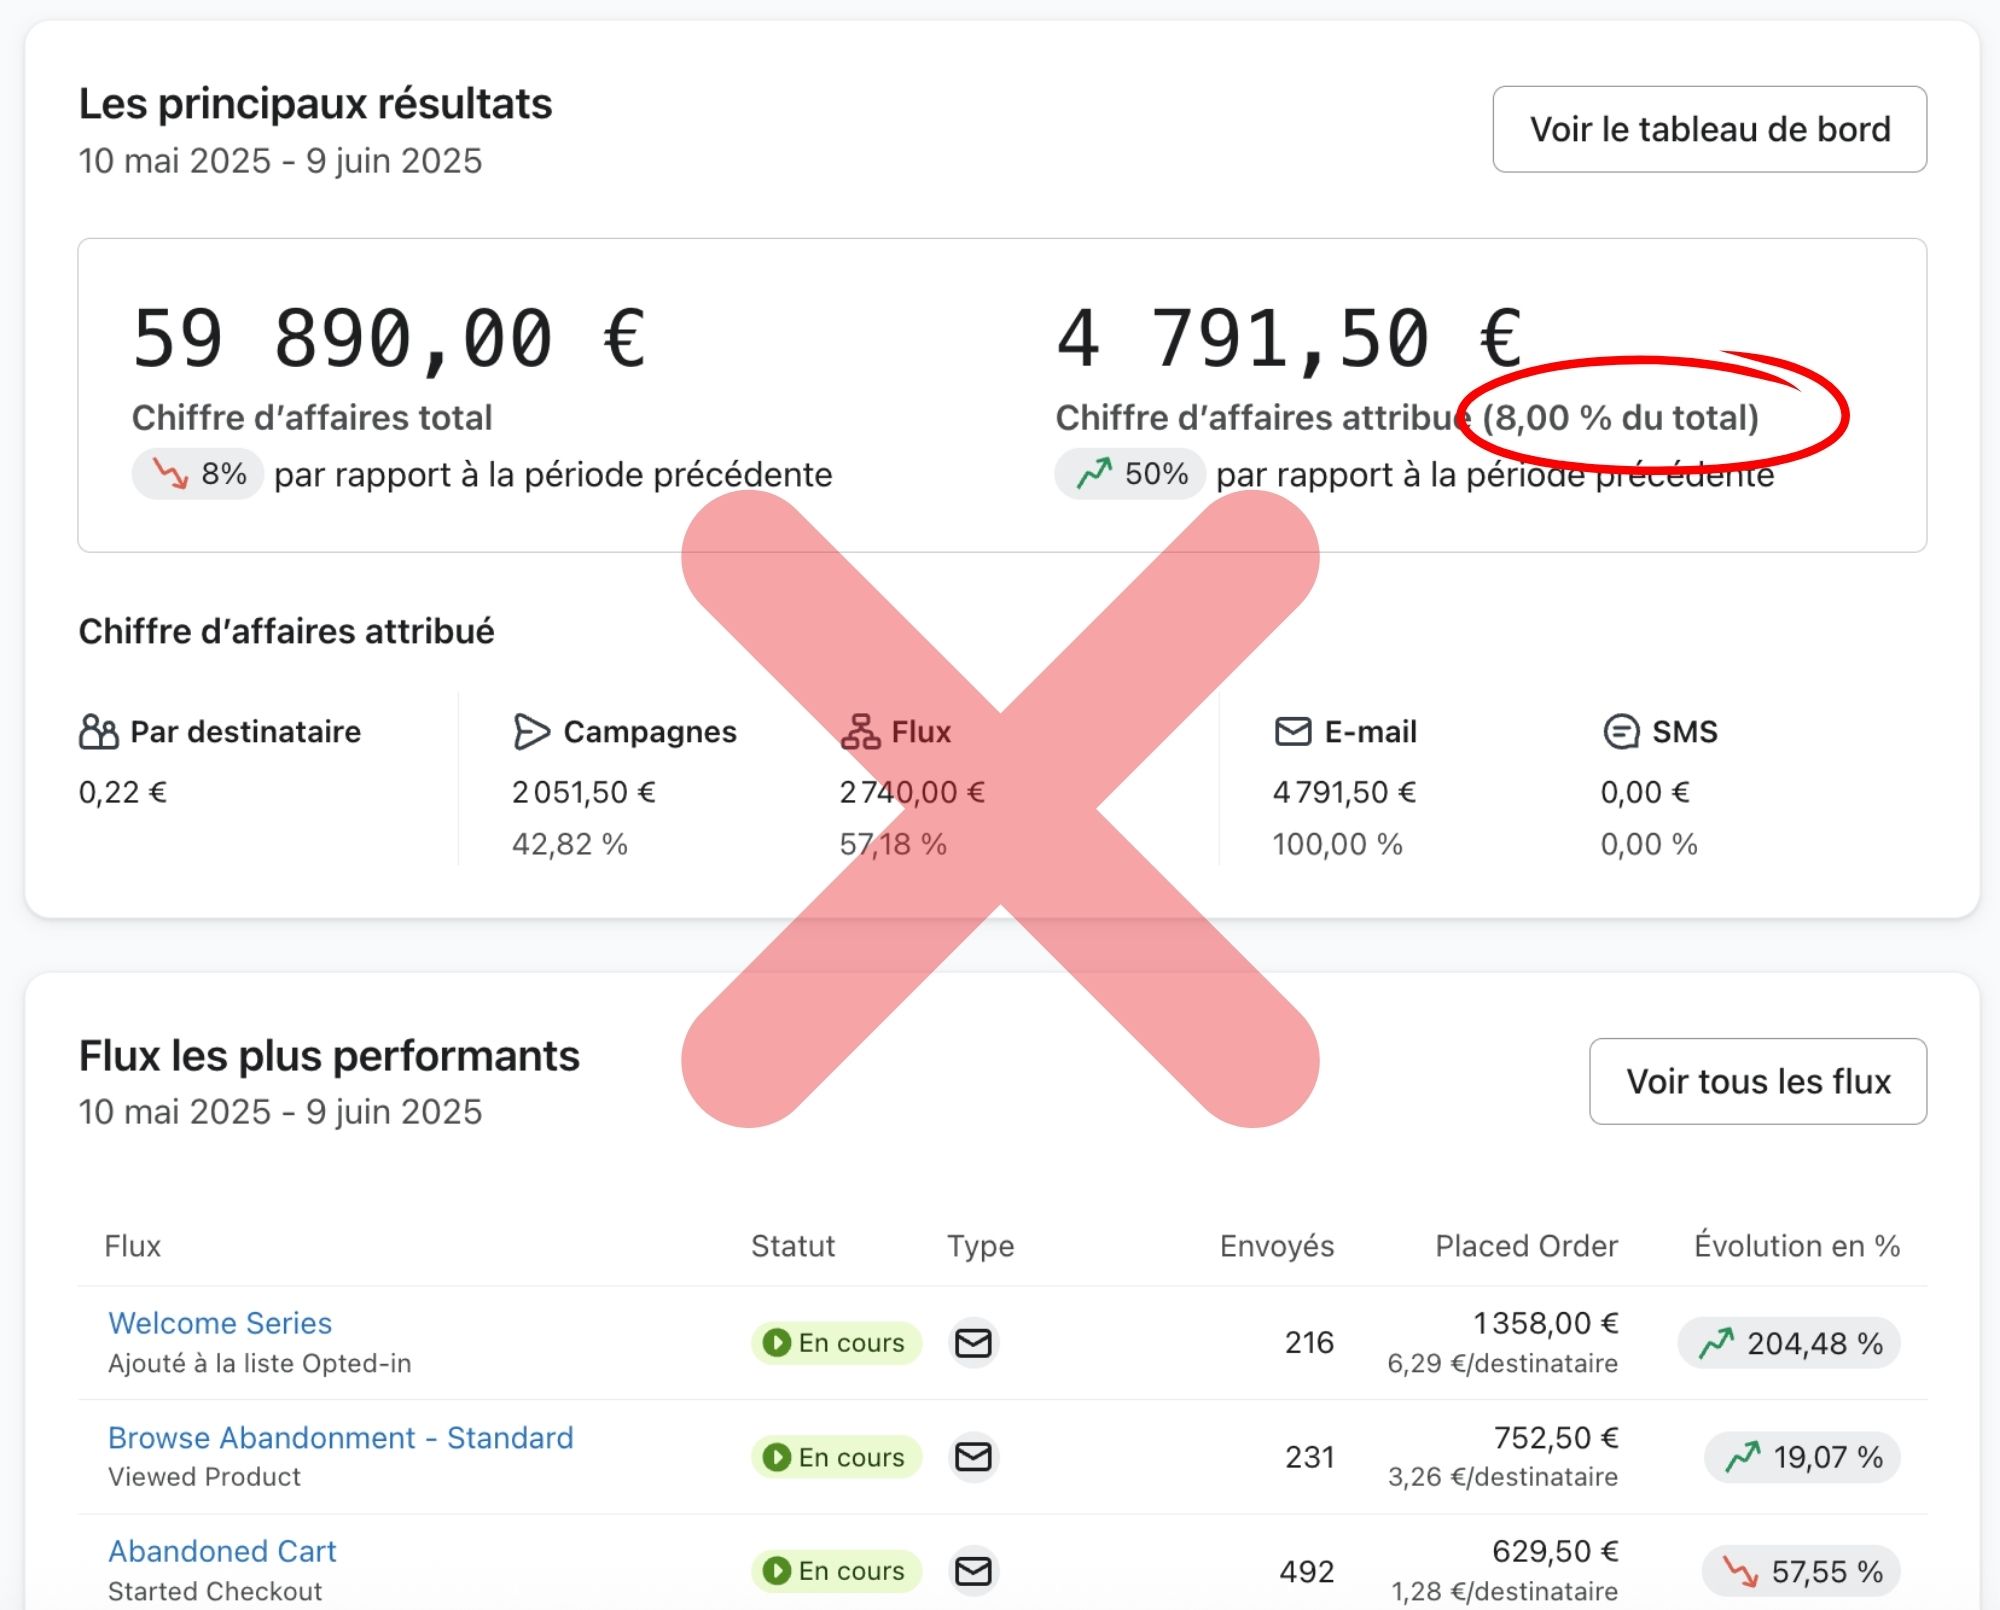Click the E-mail envelope icon
The height and width of the screenshot is (1610, 2000).
1293,732
